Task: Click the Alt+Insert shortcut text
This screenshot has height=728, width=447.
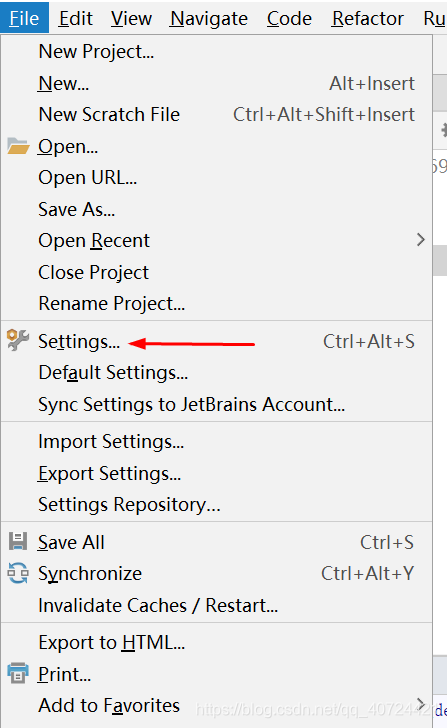Action: [x=372, y=84]
